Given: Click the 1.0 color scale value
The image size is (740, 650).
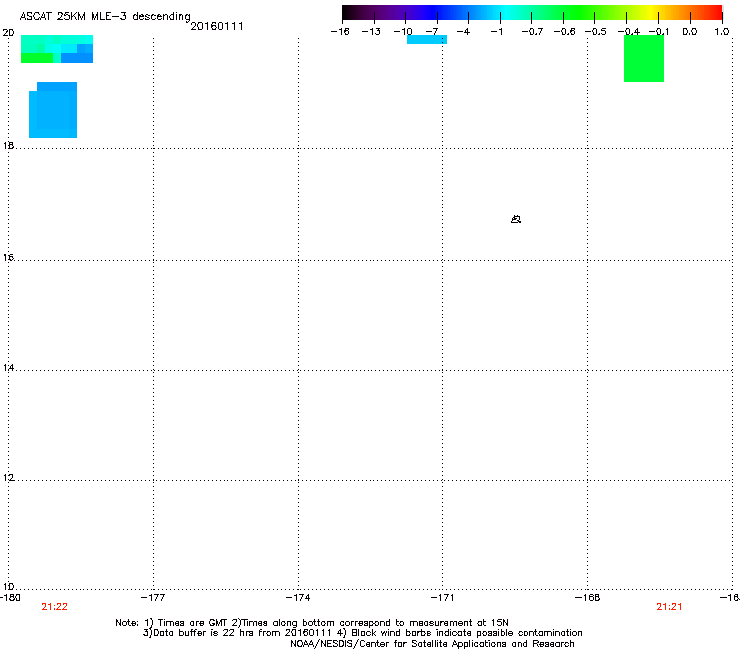Looking at the screenshot, I should pyautogui.click(x=722, y=32).
